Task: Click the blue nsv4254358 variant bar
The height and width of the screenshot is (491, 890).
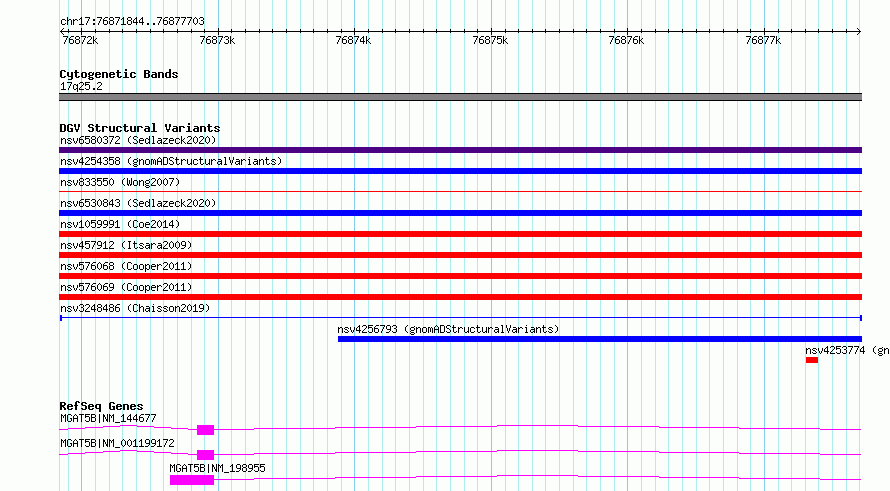Action: click(x=460, y=171)
